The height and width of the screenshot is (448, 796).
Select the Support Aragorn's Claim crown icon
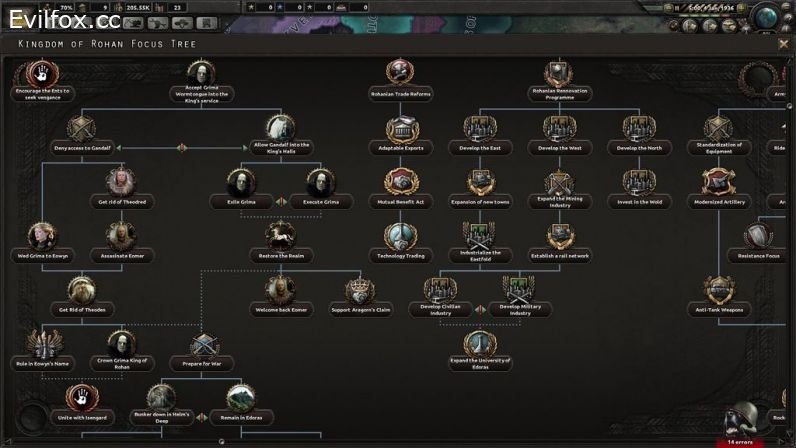(360, 291)
